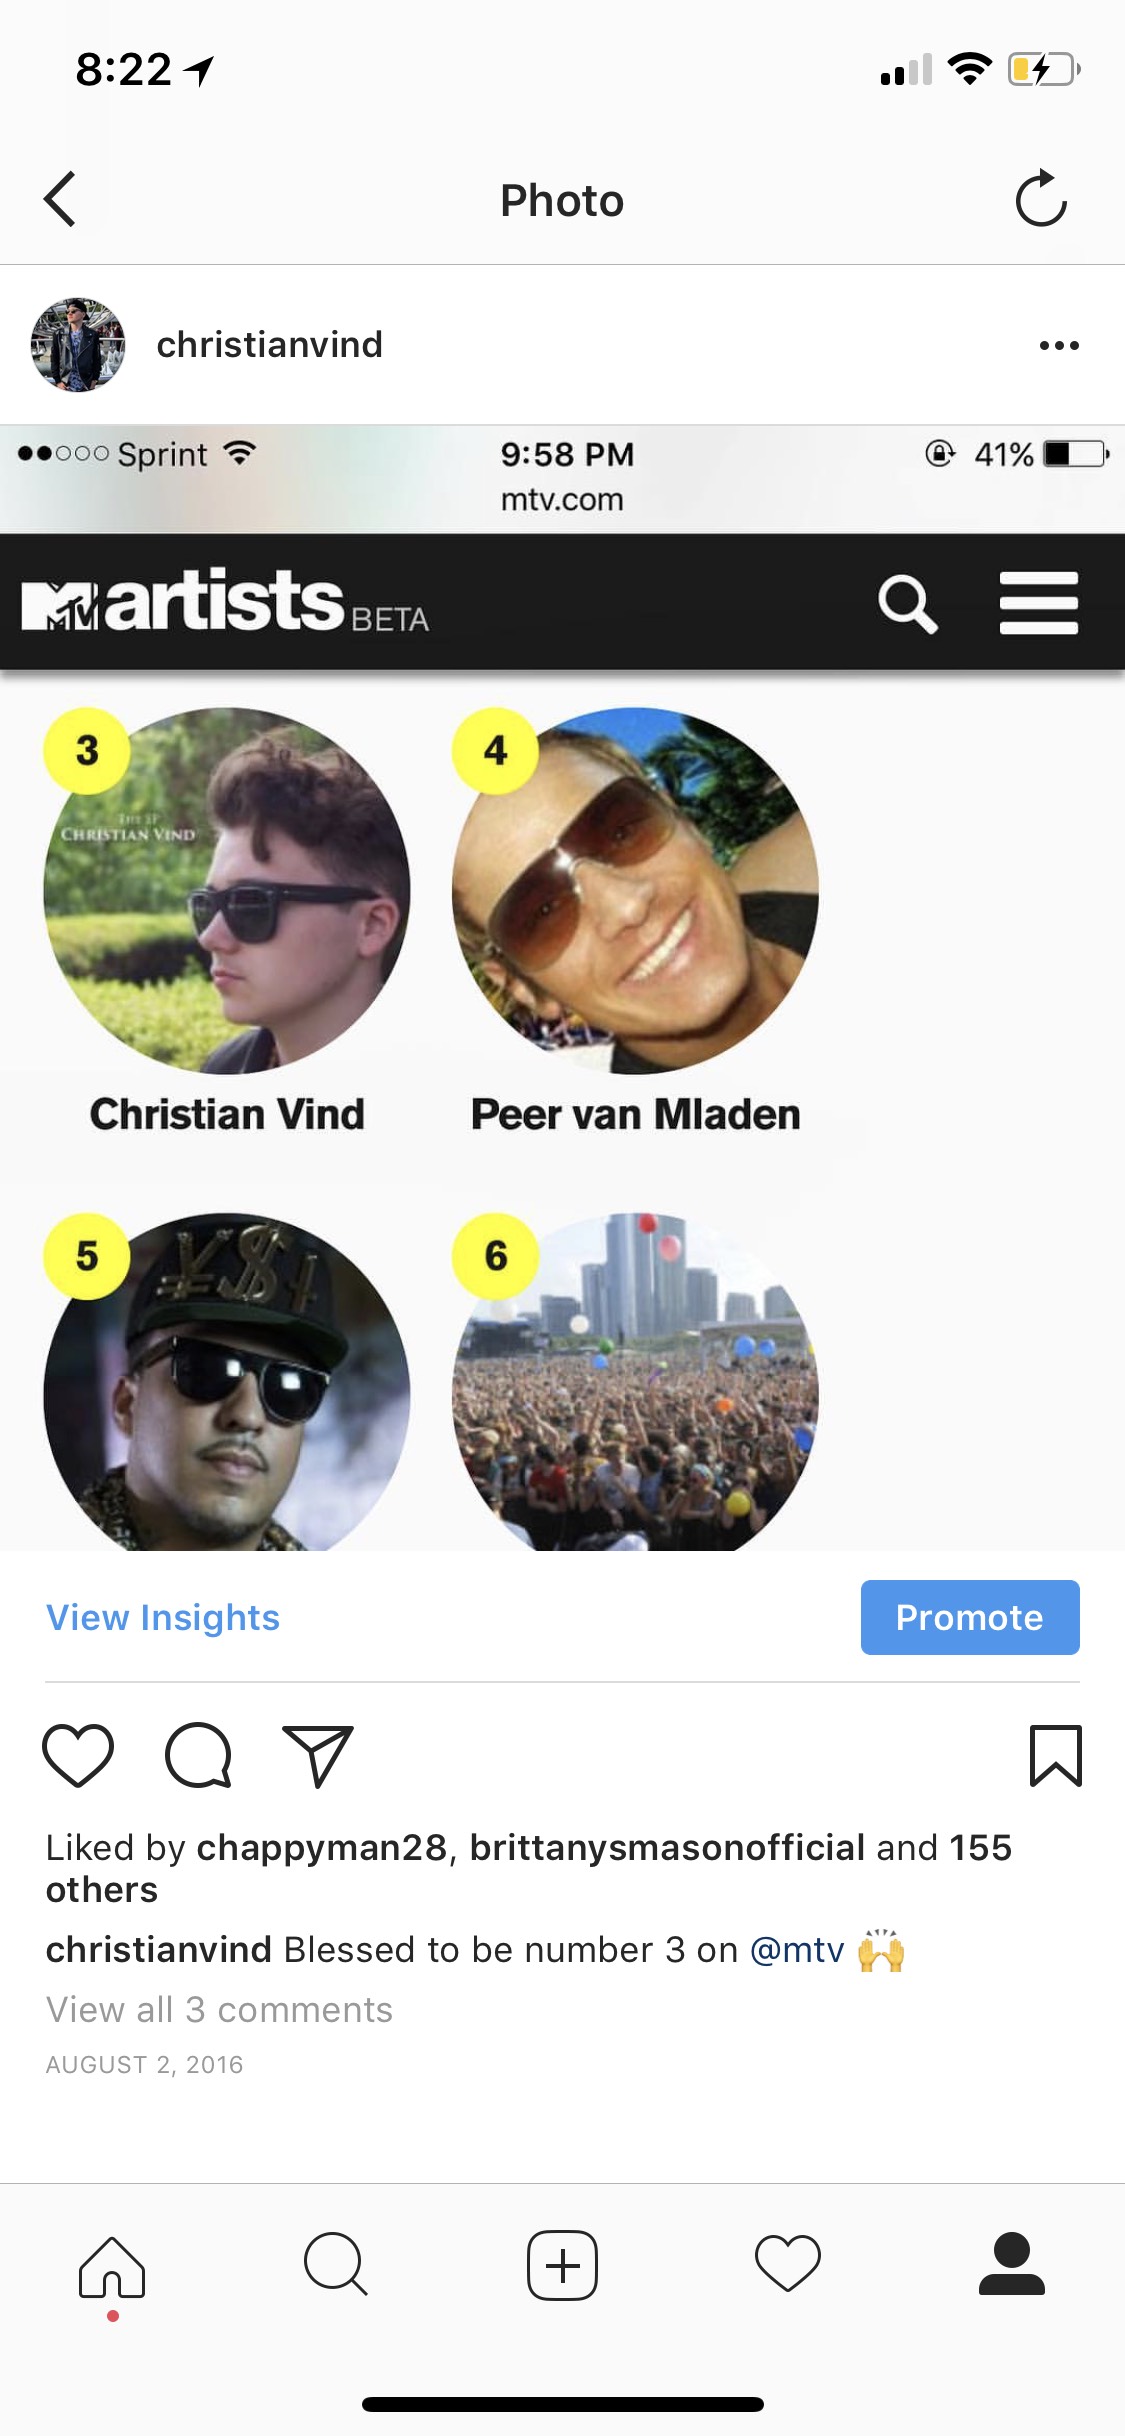Open the Search tab
The width and height of the screenshot is (1125, 2436).
(x=336, y=2264)
